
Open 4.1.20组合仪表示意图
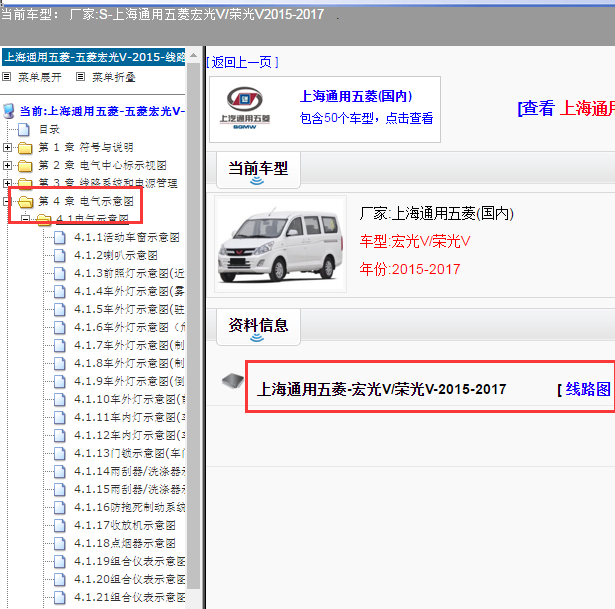coord(129,579)
